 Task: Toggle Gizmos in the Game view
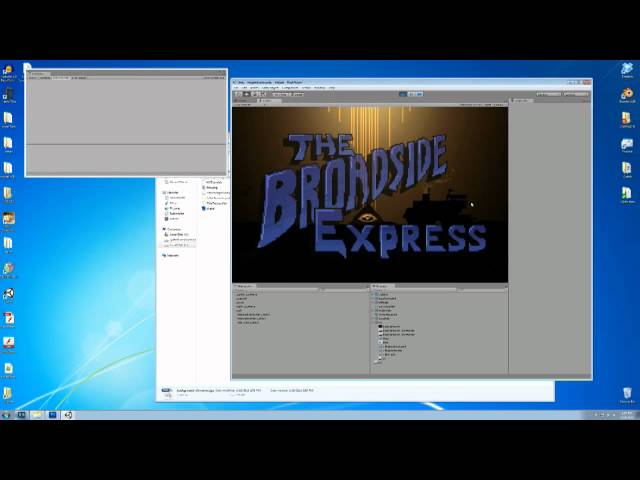(499, 105)
